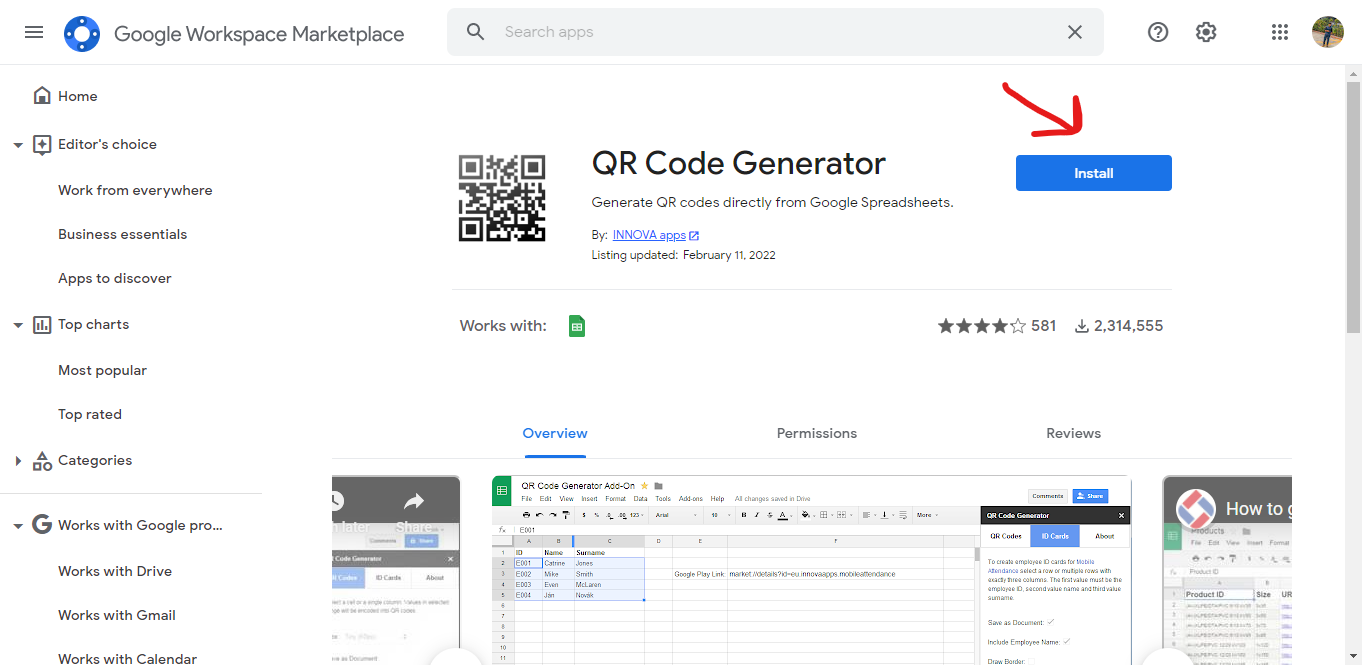Switch to the Reviews tab
Viewport: 1362px width, 665px height.
pyautogui.click(x=1073, y=433)
